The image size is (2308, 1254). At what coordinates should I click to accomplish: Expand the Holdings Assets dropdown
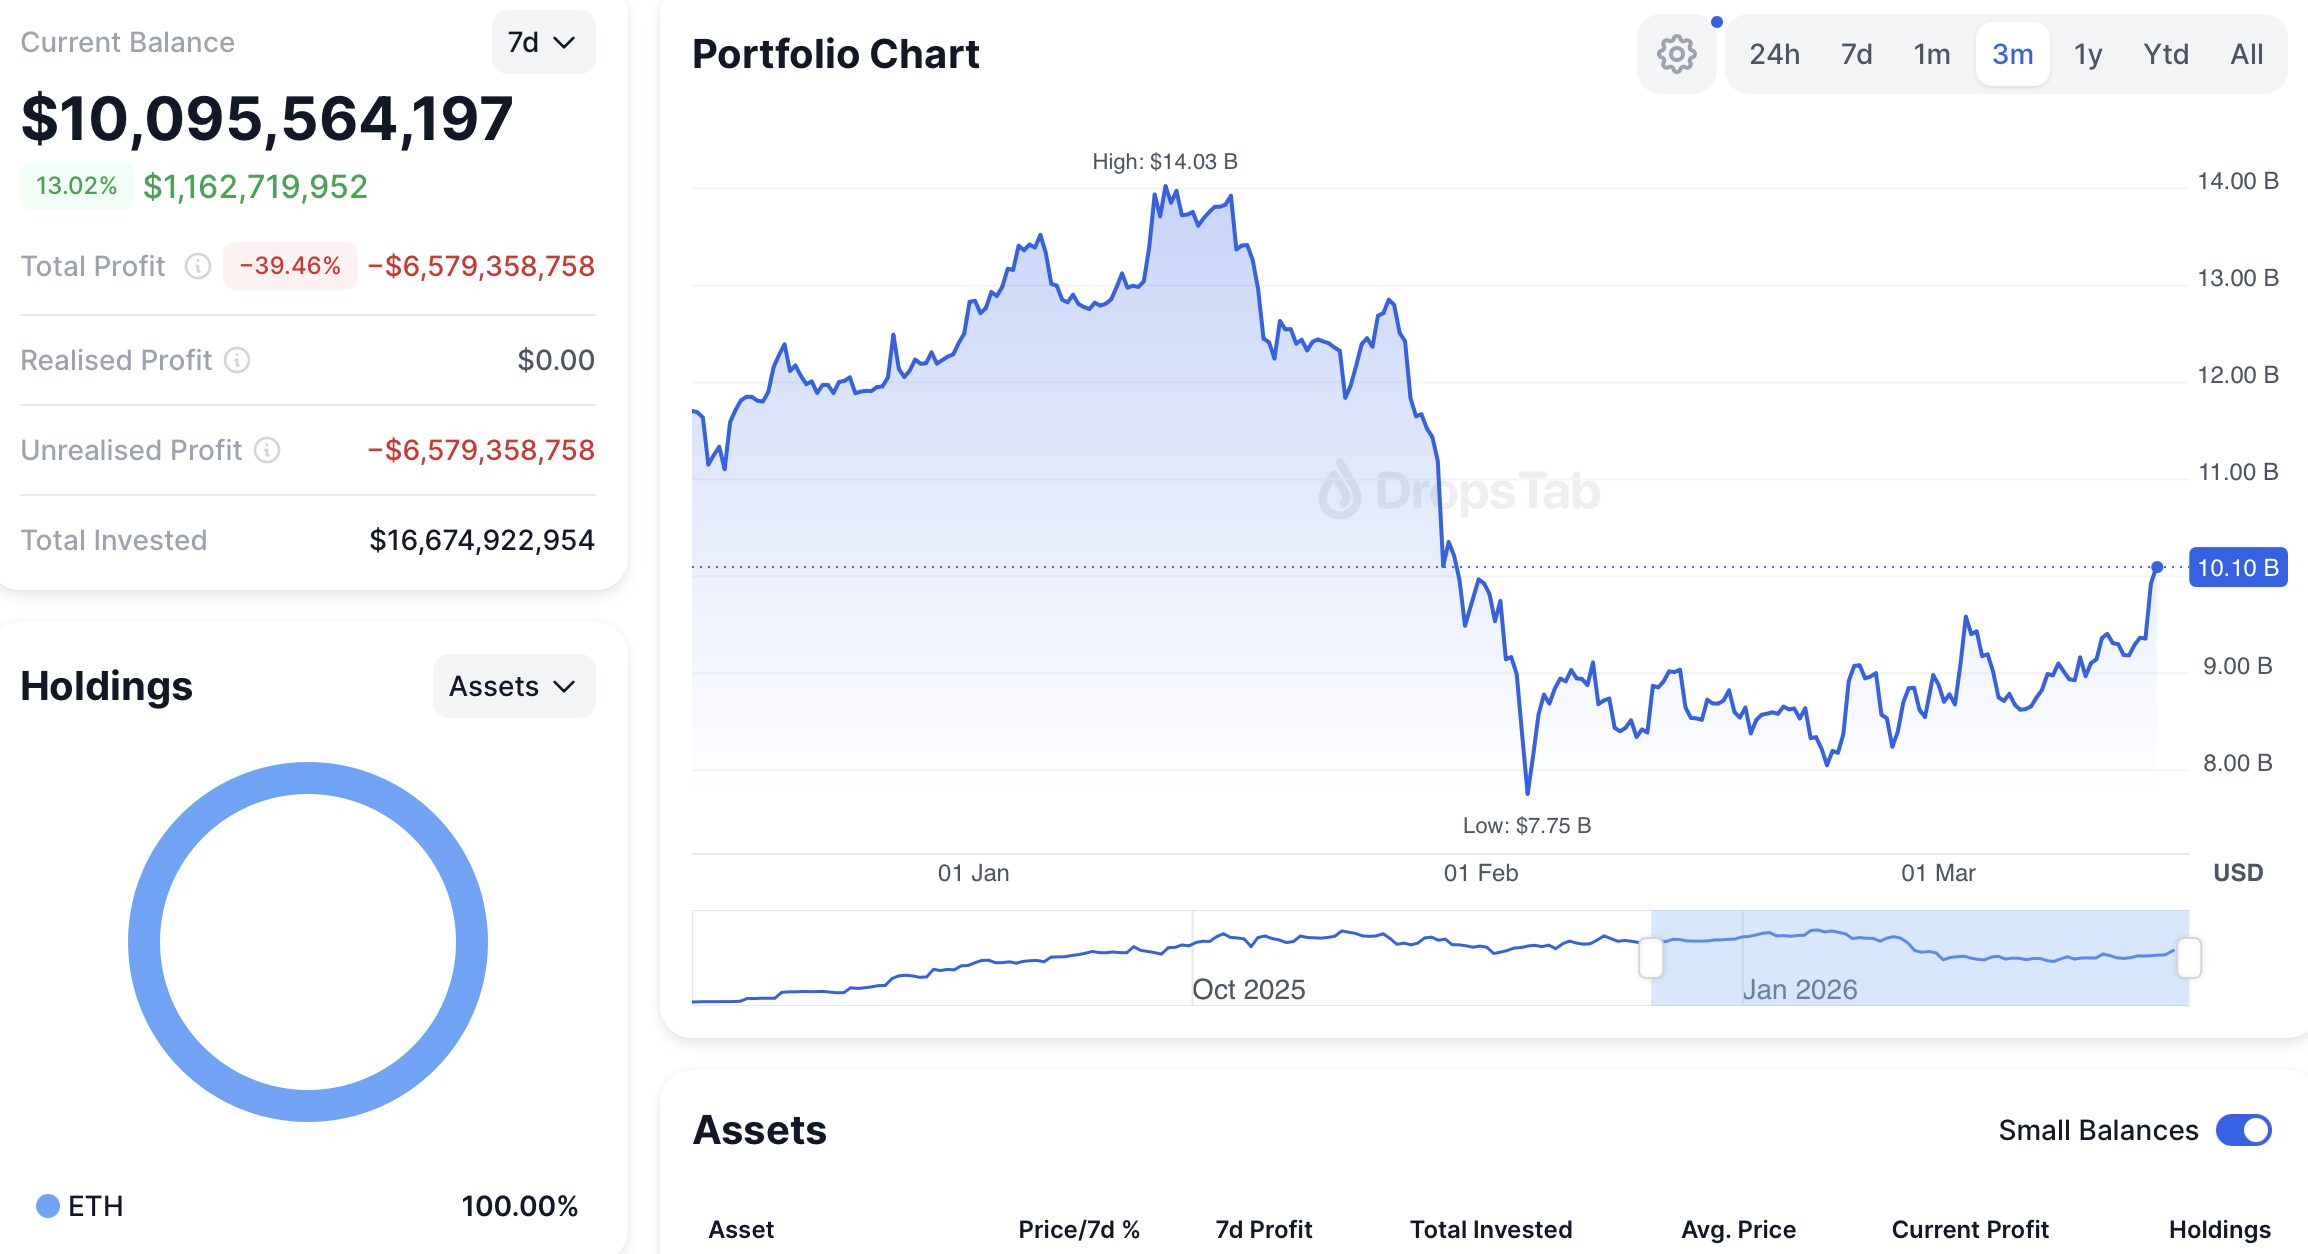coord(513,686)
